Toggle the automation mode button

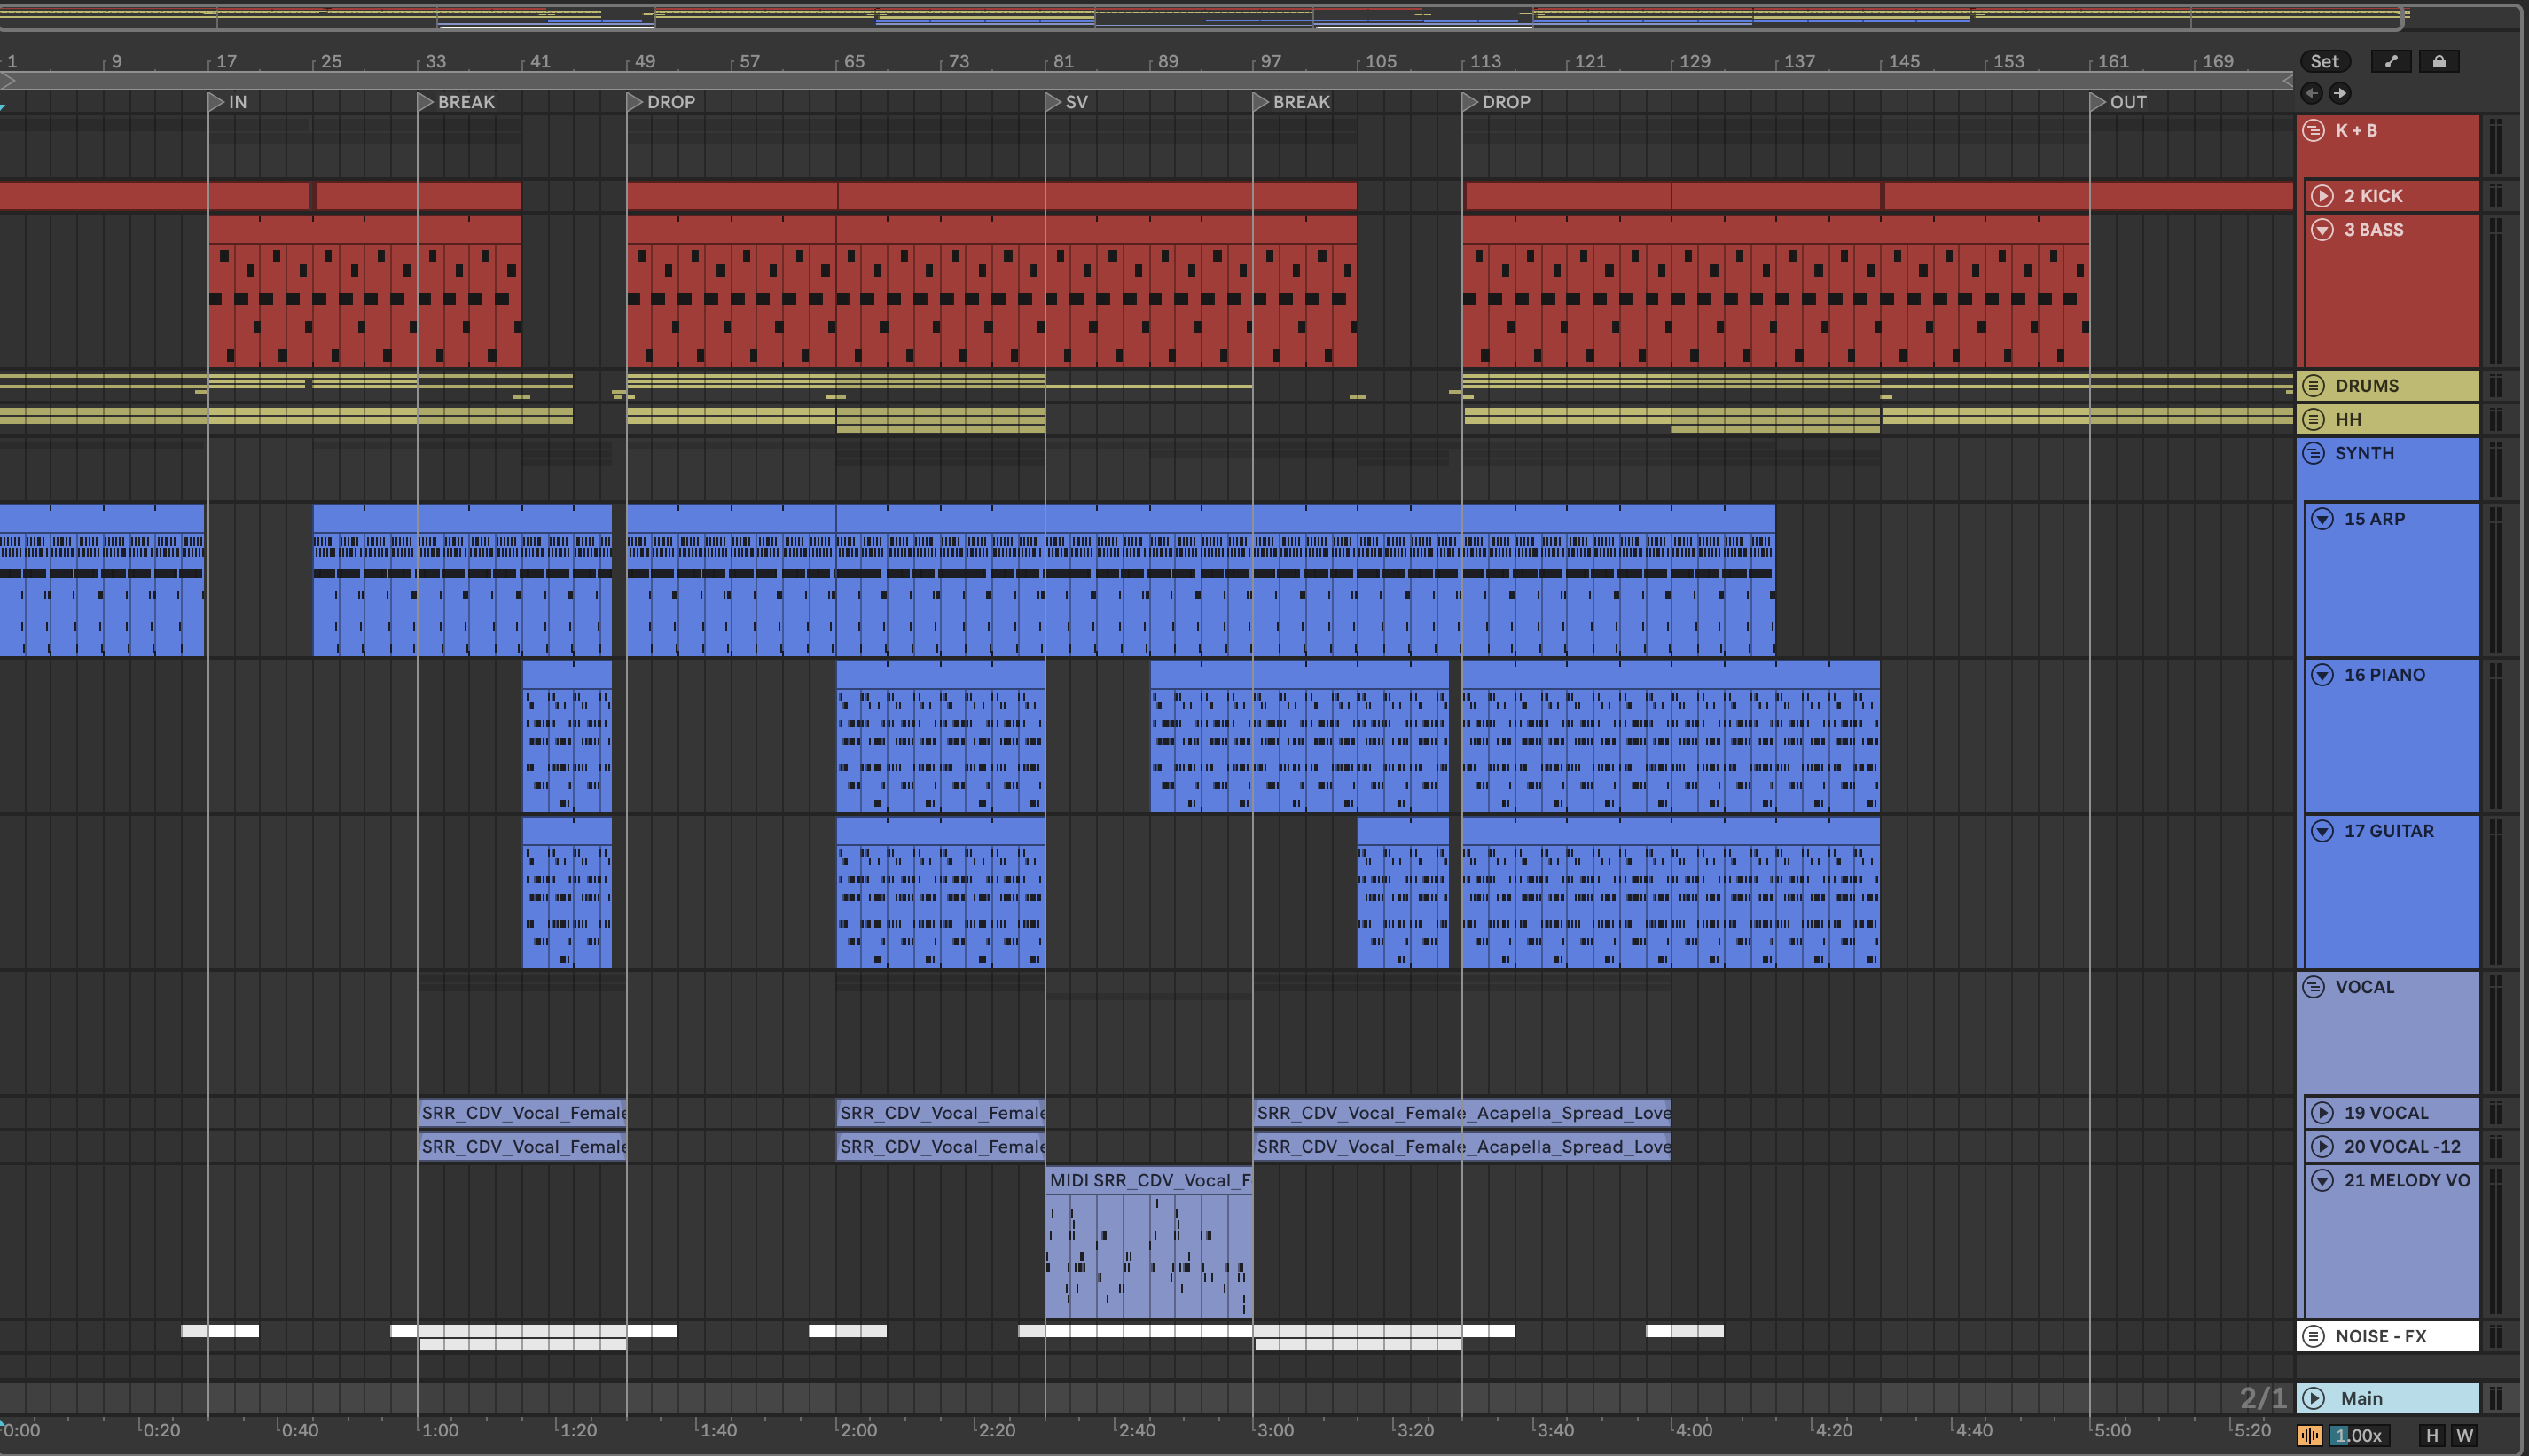tap(2391, 62)
